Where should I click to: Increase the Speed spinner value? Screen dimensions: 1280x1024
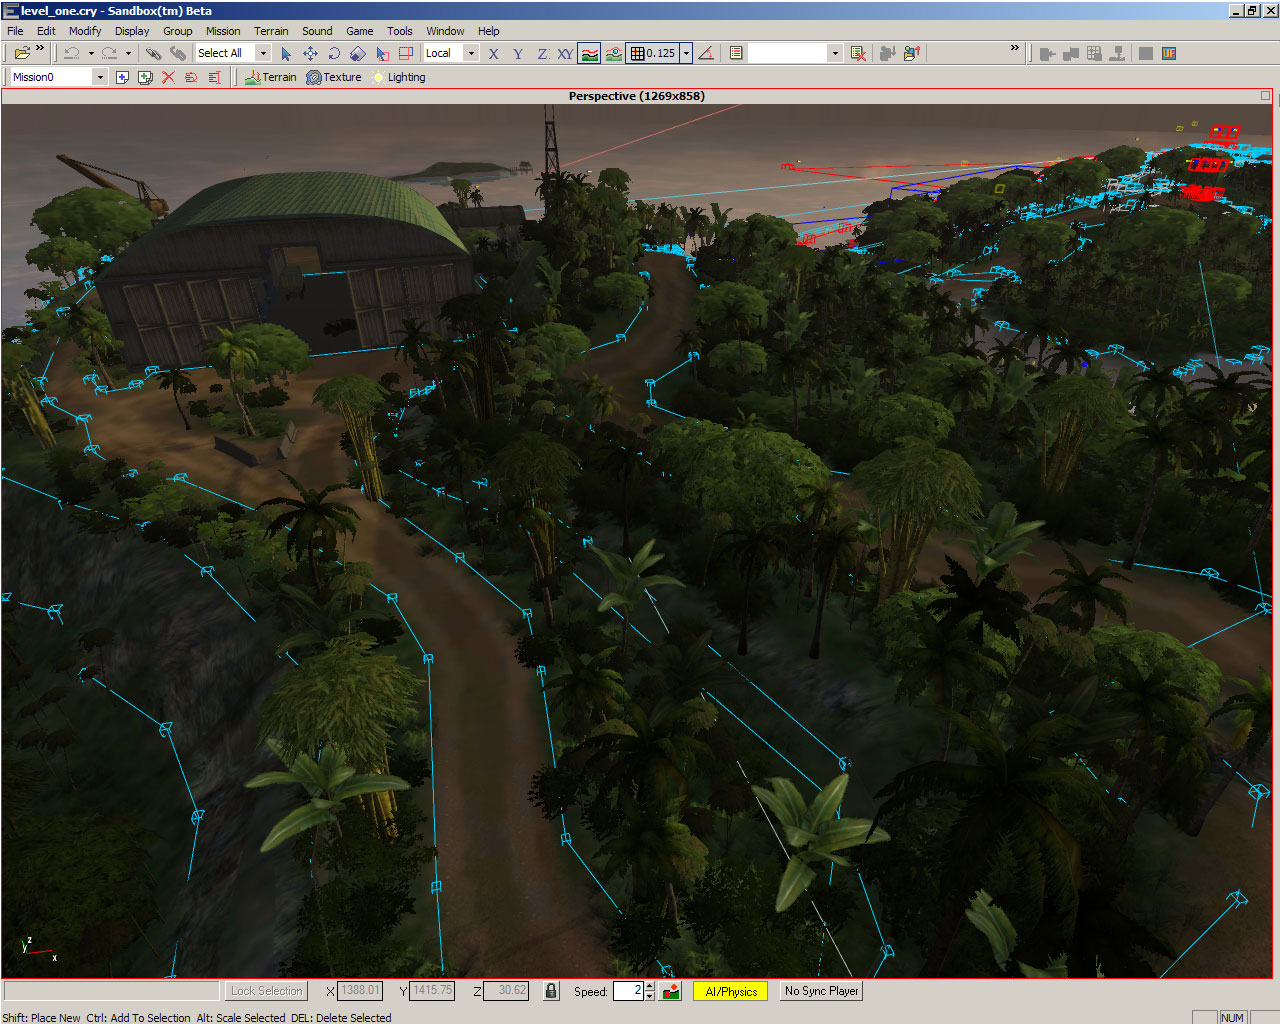(650, 986)
